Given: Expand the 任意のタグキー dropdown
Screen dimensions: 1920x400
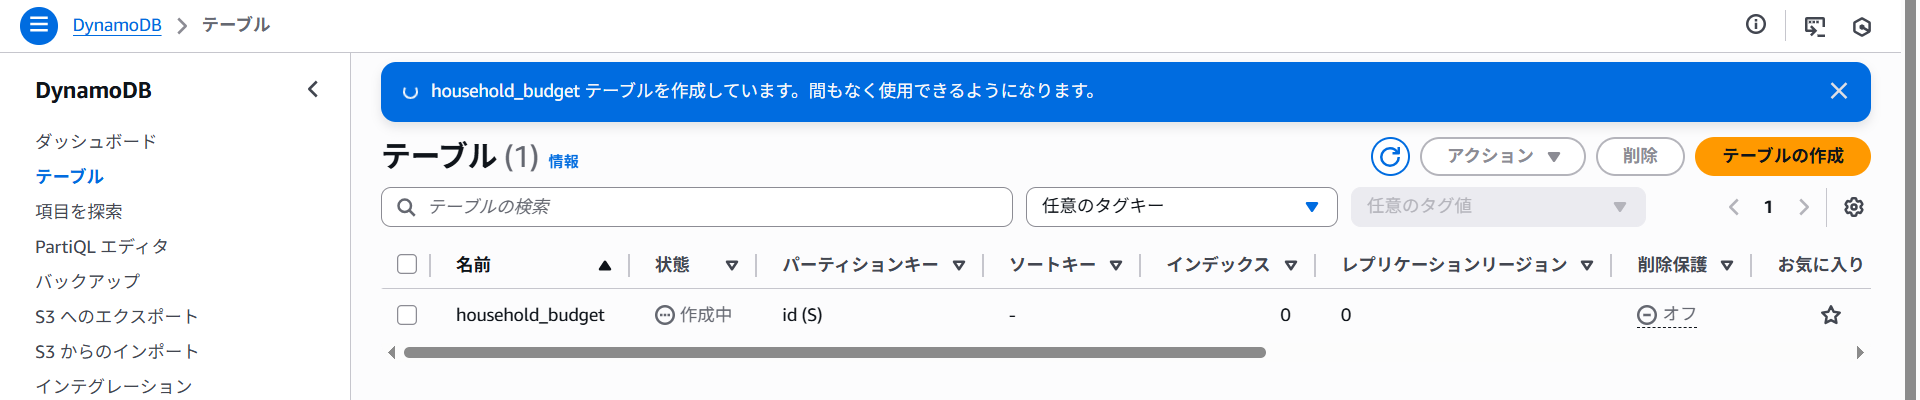Looking at the screenshot, I should point(1181,207).
